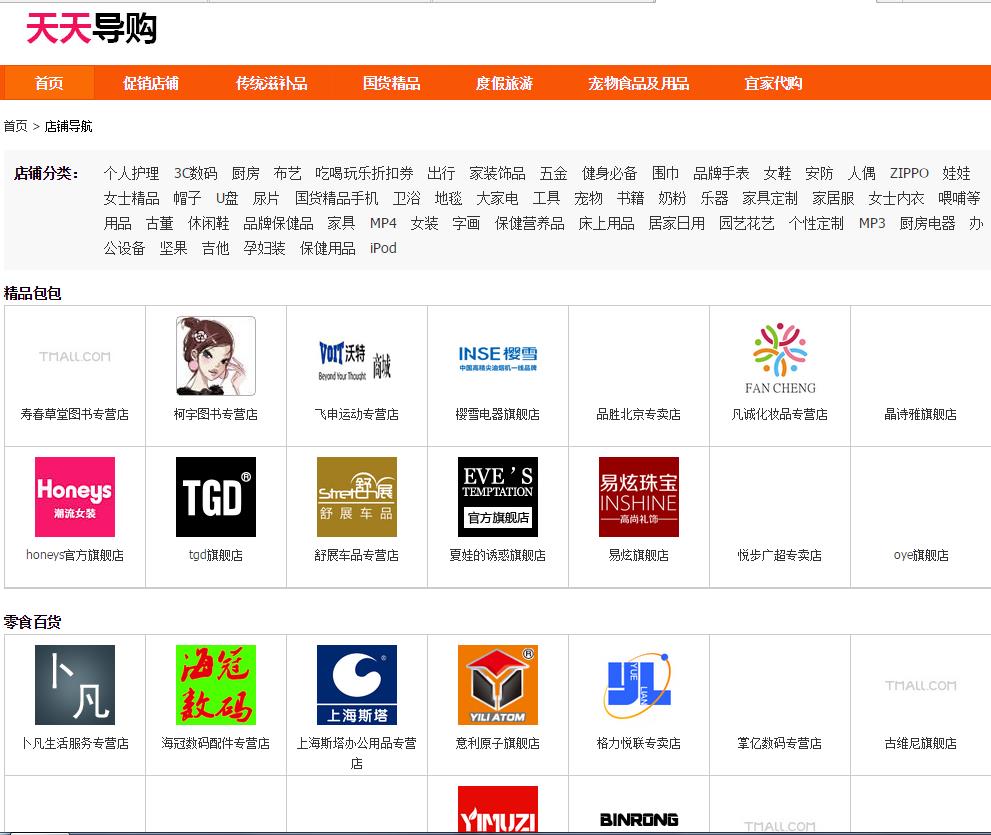
Task: Open the 园艺花艺 category link
Action: coord(746,223)
